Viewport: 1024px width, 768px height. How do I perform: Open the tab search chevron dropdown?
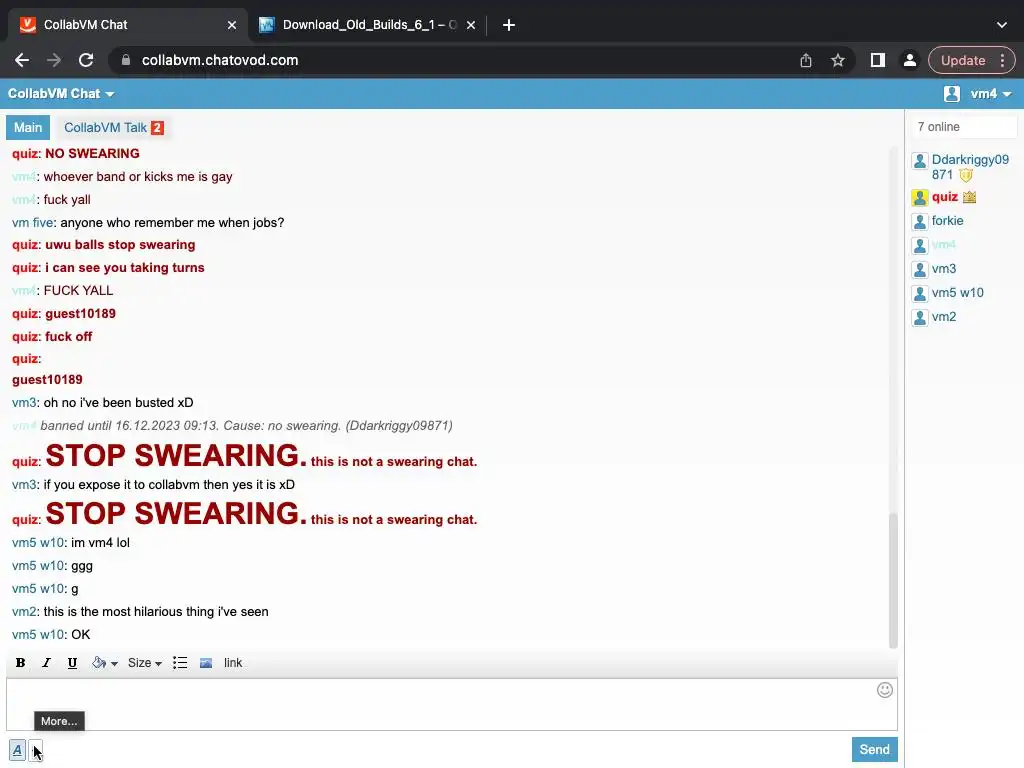(1002, 25)
